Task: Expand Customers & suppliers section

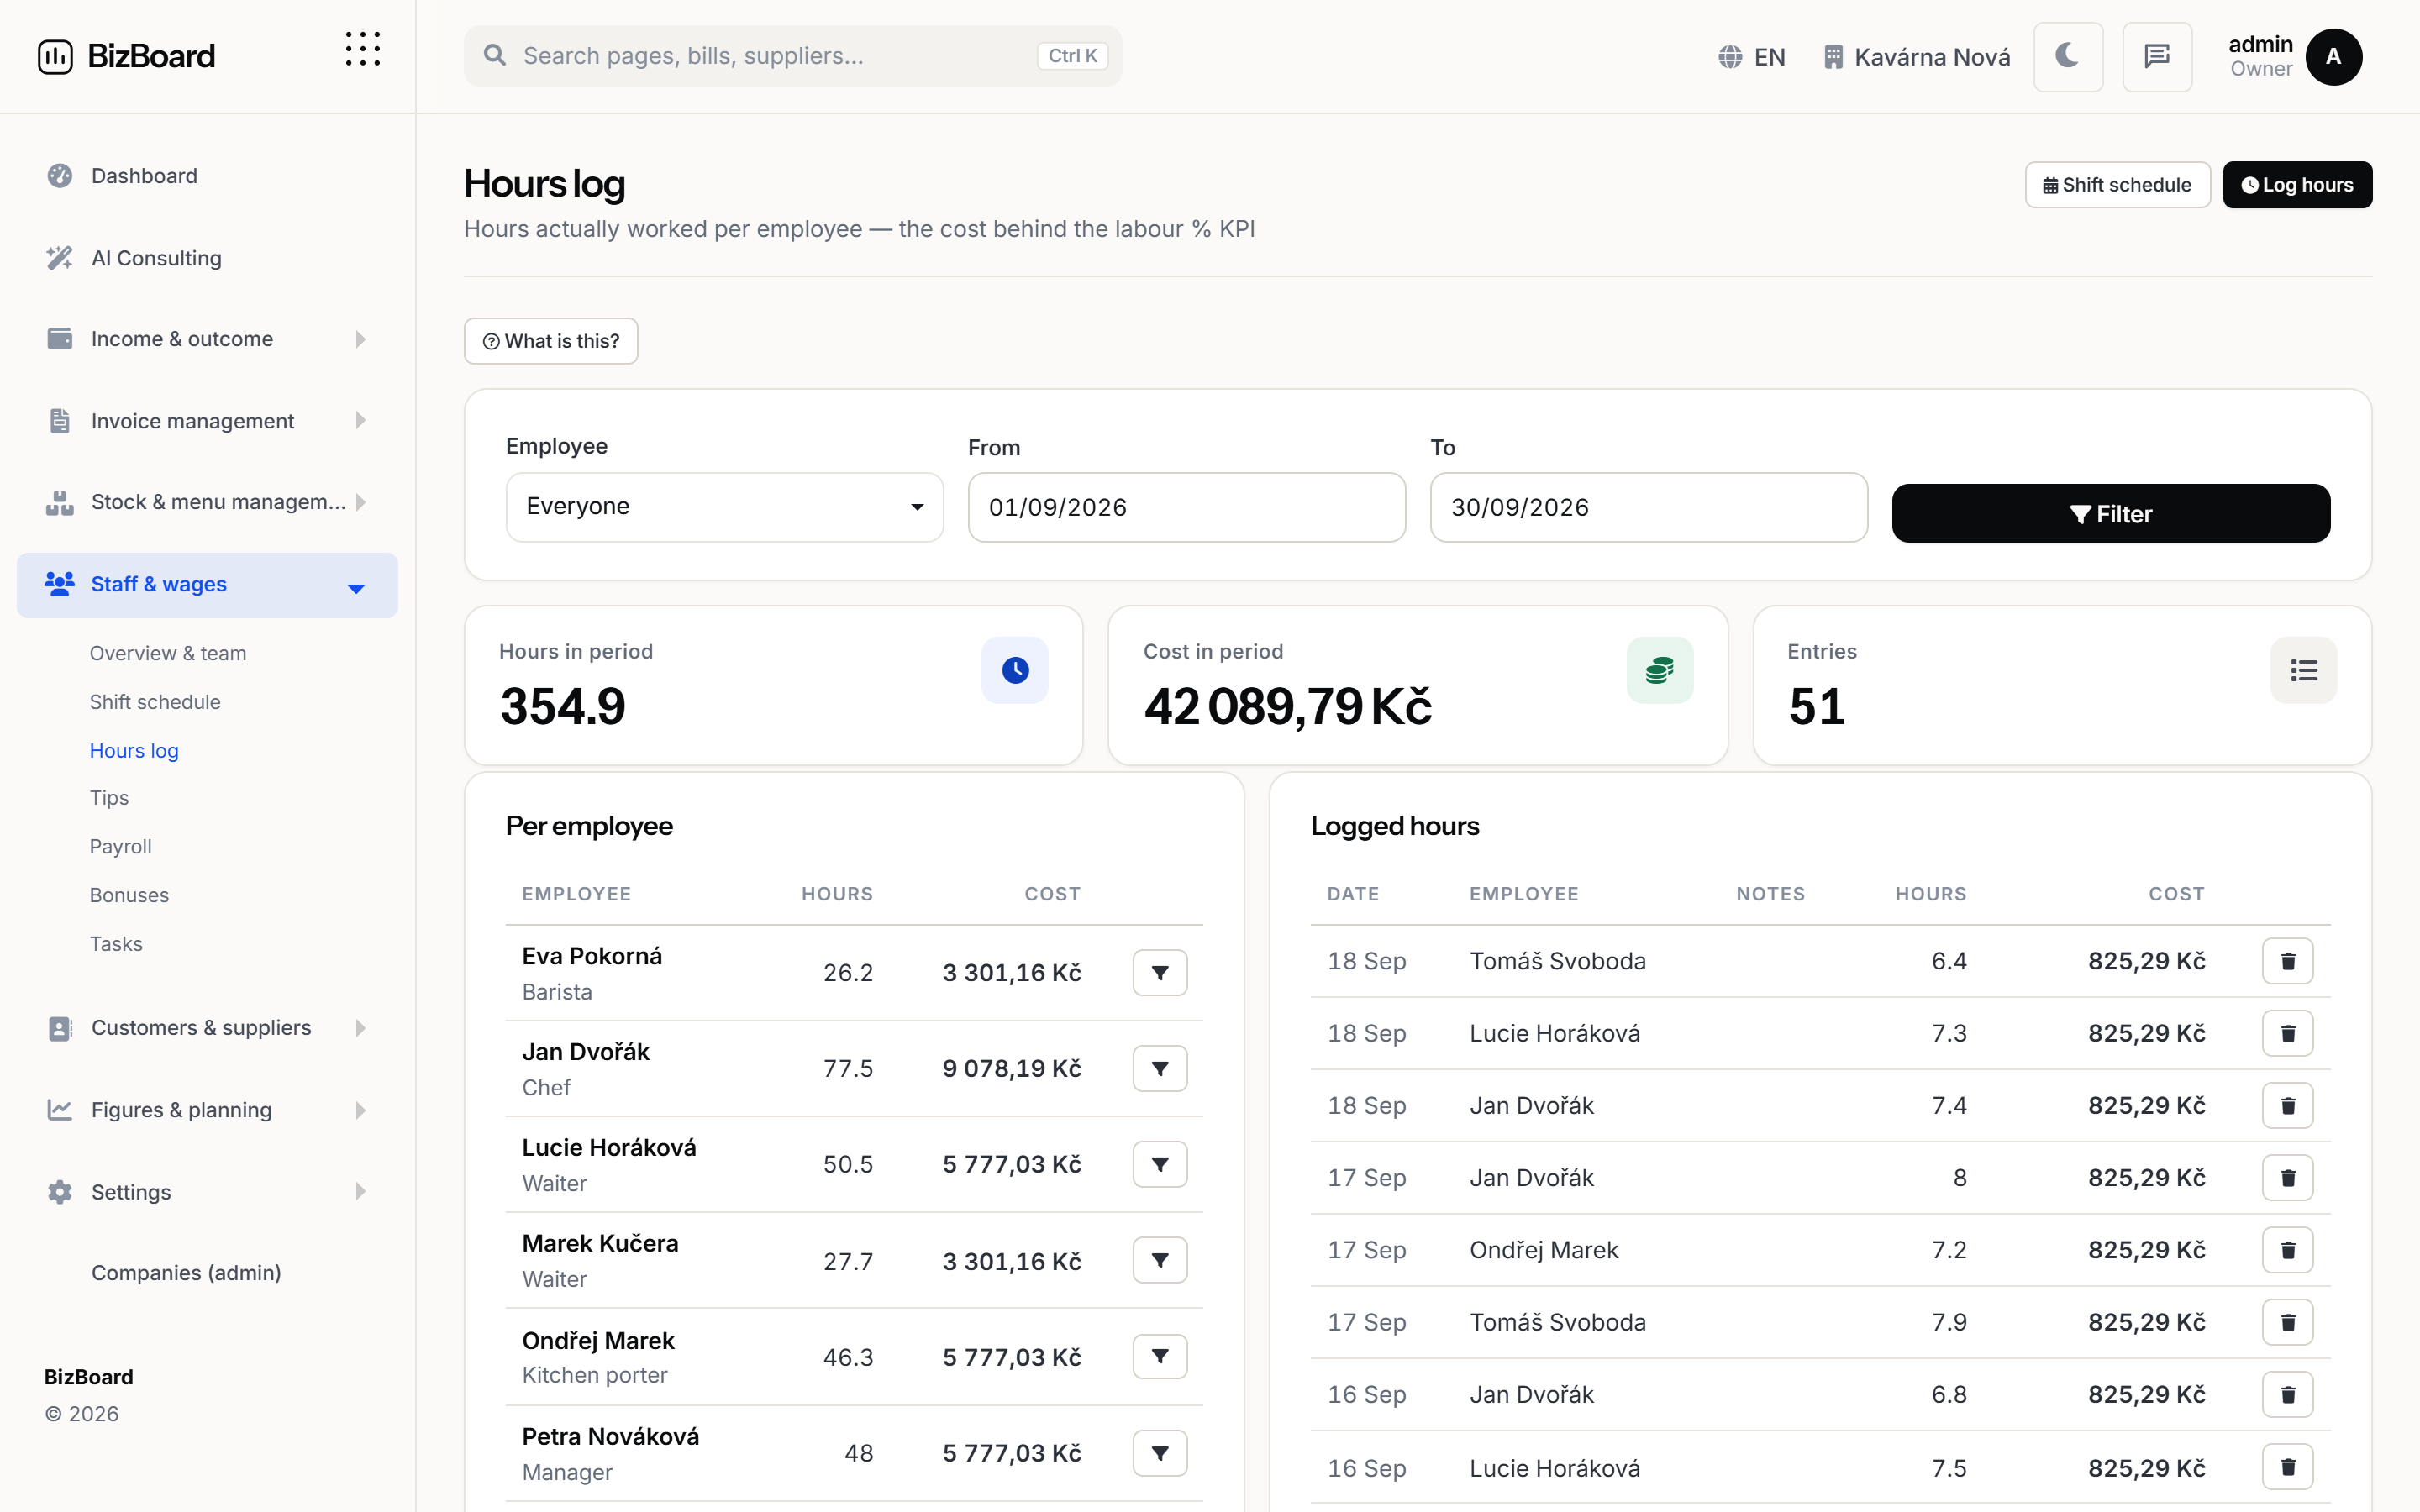Action: tap(207, 1028)
